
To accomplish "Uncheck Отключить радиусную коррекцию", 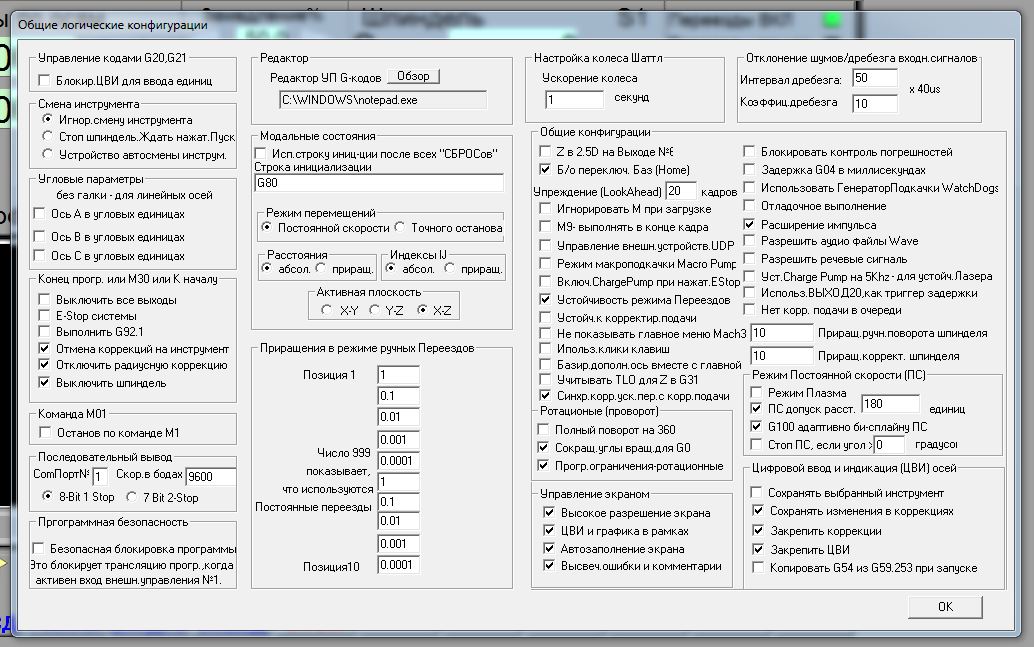I will pos(44,365).
